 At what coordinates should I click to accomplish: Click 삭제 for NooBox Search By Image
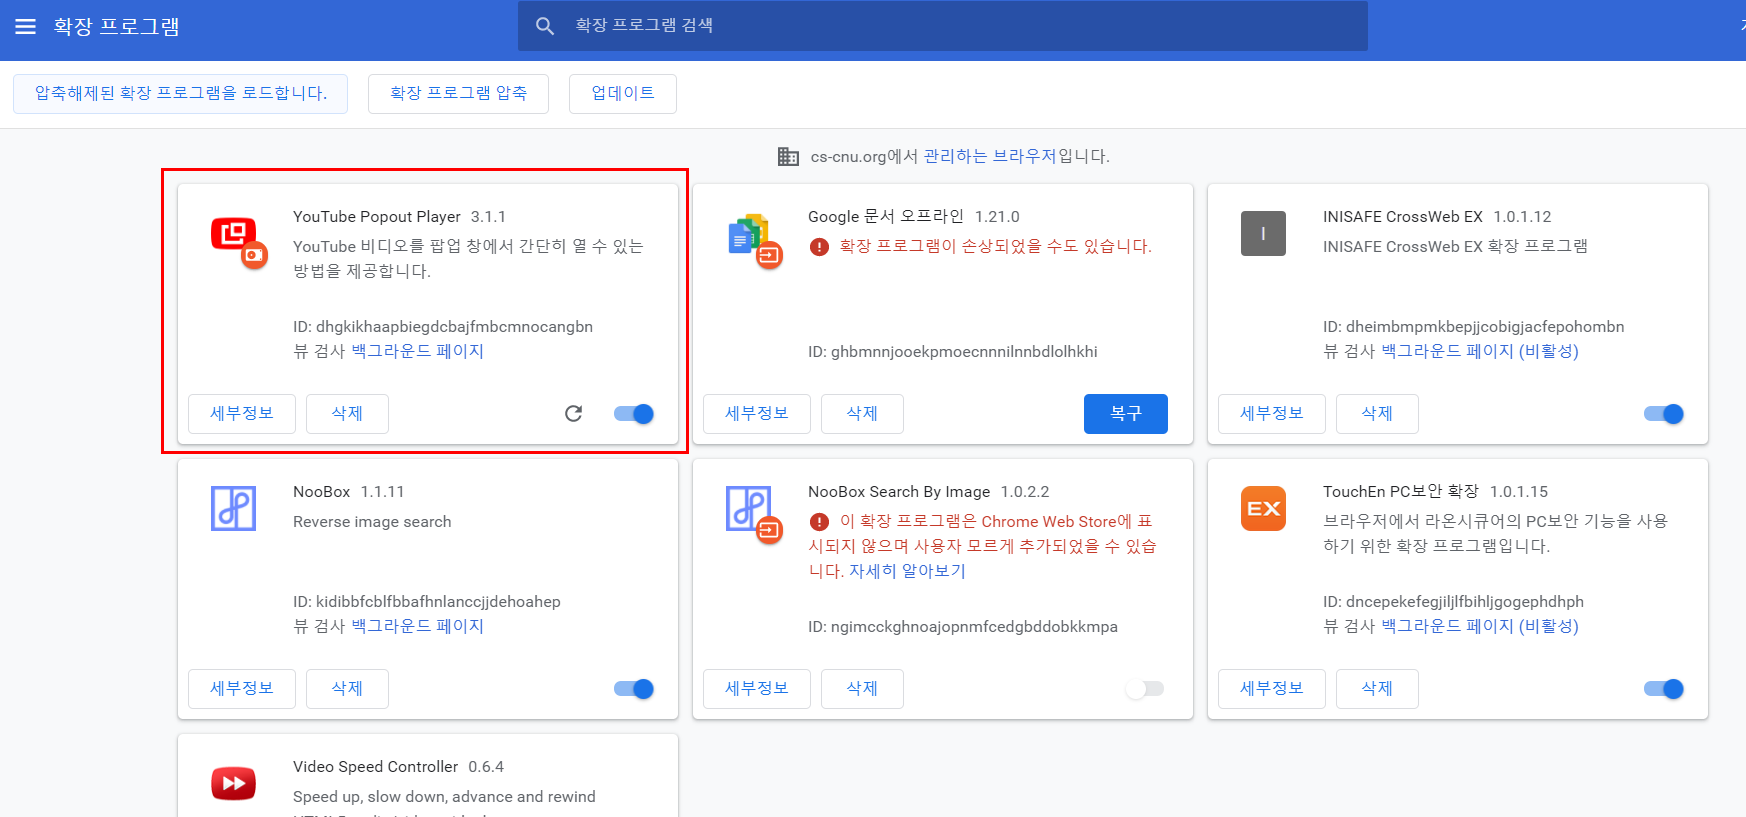tap(862, 689)
